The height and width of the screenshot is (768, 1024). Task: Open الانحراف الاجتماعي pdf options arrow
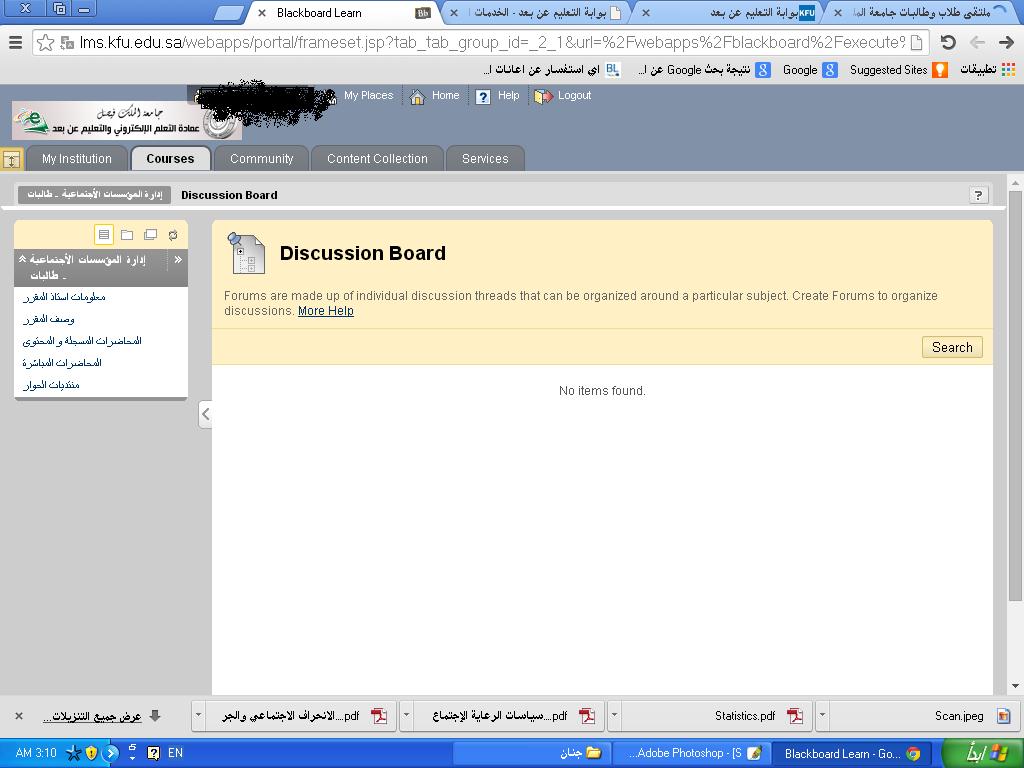[x=198, y=716]
